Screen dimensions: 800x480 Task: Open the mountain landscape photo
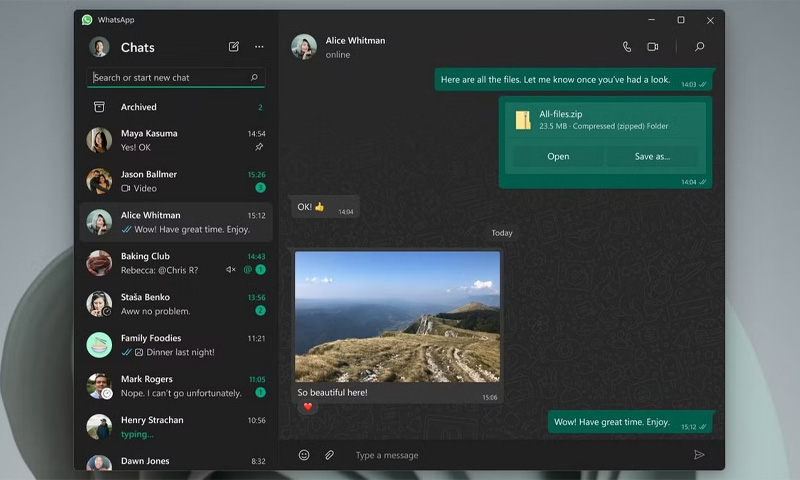[397, 316]
